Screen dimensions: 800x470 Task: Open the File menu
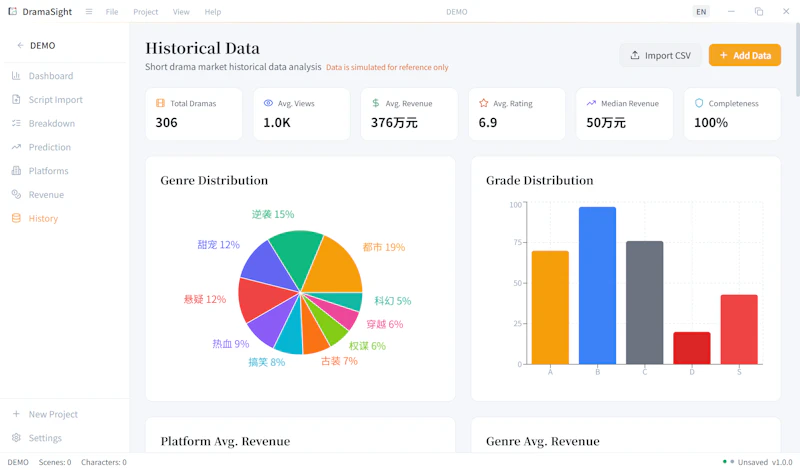coord(112,12)
